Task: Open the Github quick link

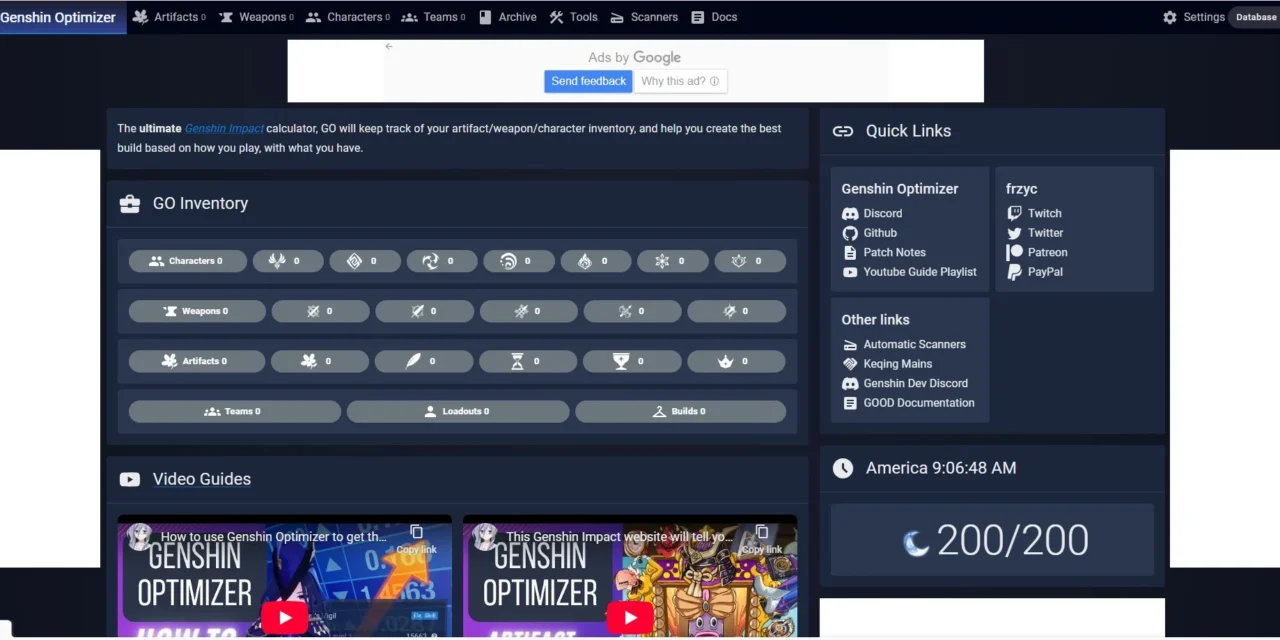Action: tap(869, 233)
